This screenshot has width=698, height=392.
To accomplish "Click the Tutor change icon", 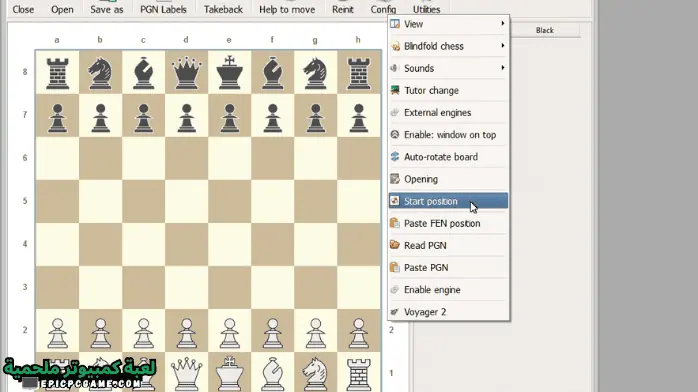I will point(395,90).
